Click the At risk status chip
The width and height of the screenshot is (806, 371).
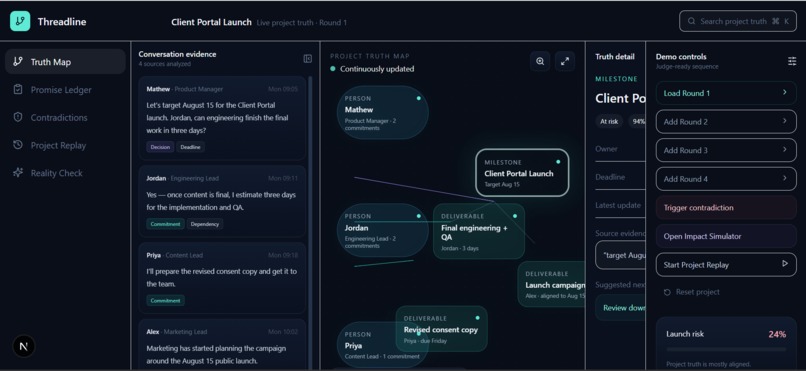609,122
